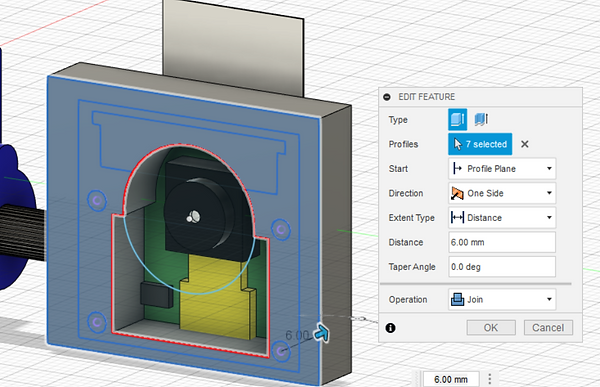Clear the profile selection with the X
Image resolution: width=600 pixels, height=387 pixels.
pyautogui.click(x=525, y=144)
